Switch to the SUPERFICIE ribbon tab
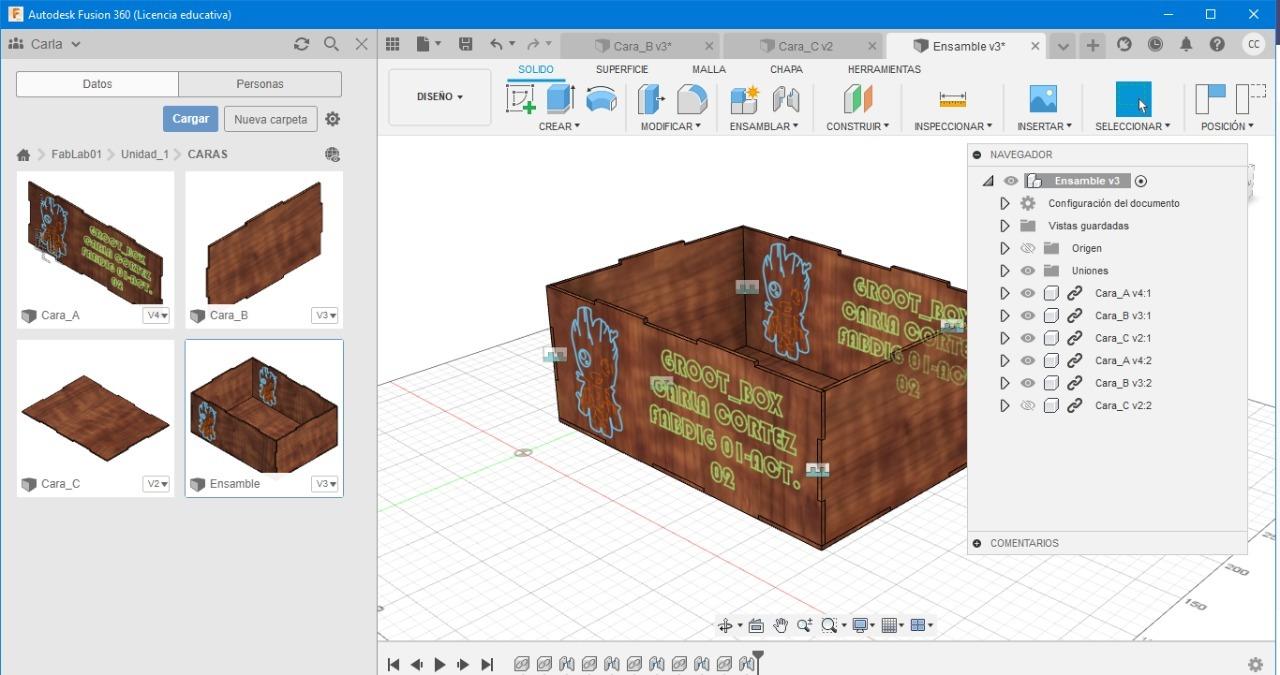The image size is (1280, 675). pyautogui.click(x=621, y=69)
